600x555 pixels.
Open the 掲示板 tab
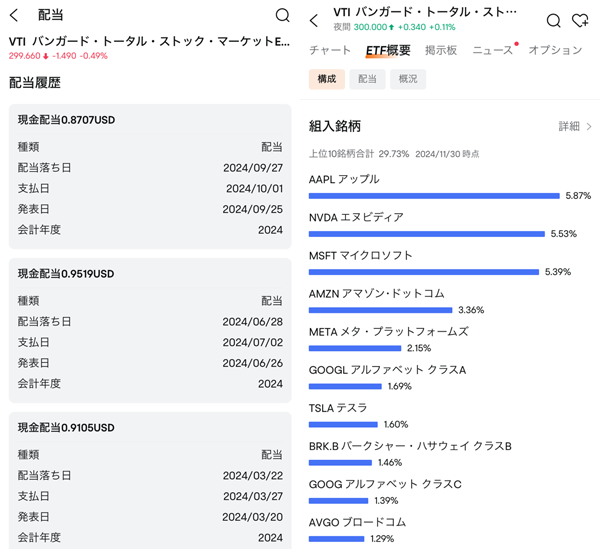coord(441,50)
